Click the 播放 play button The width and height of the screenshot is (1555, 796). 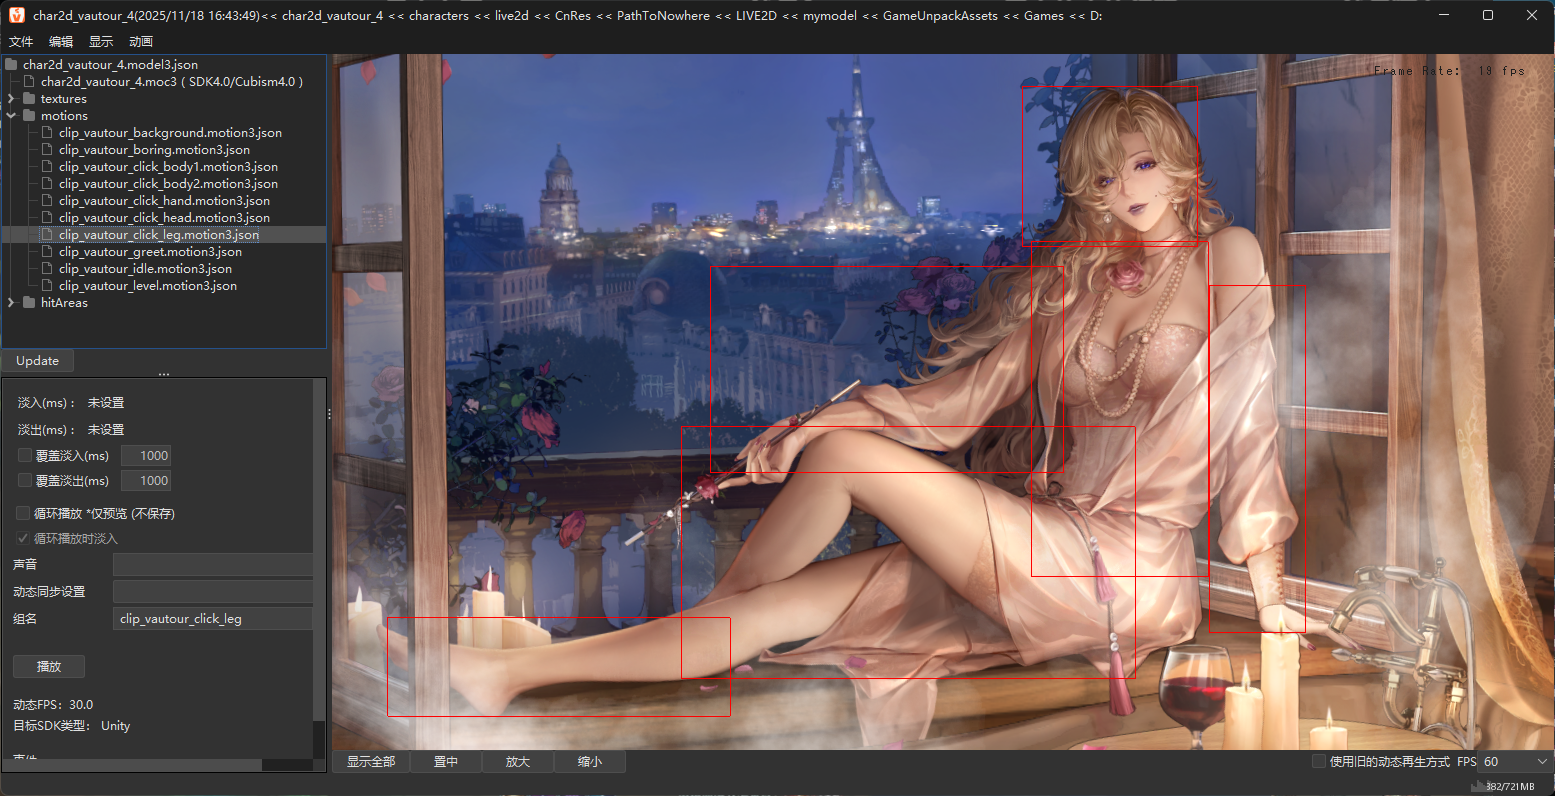[49, 666]
